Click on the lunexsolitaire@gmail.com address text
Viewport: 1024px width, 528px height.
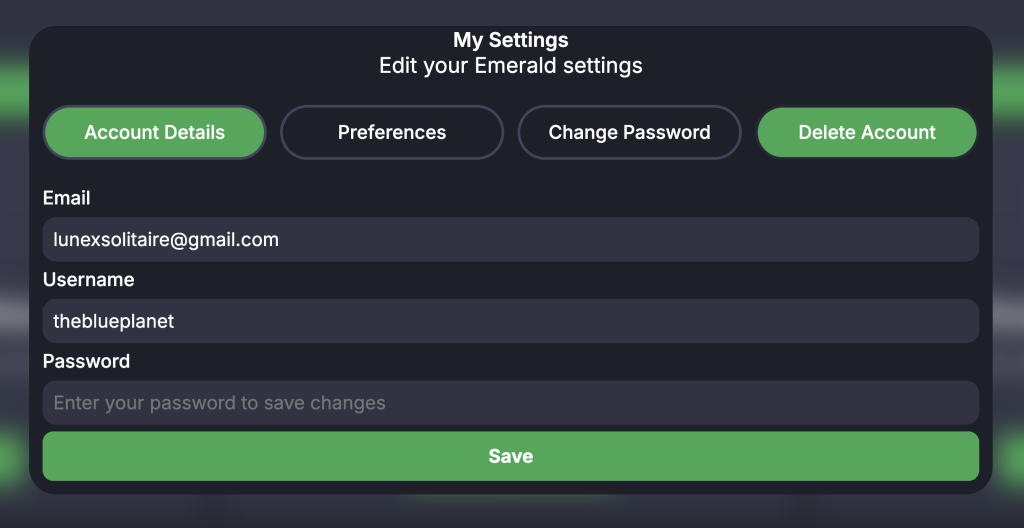[166, 240]
